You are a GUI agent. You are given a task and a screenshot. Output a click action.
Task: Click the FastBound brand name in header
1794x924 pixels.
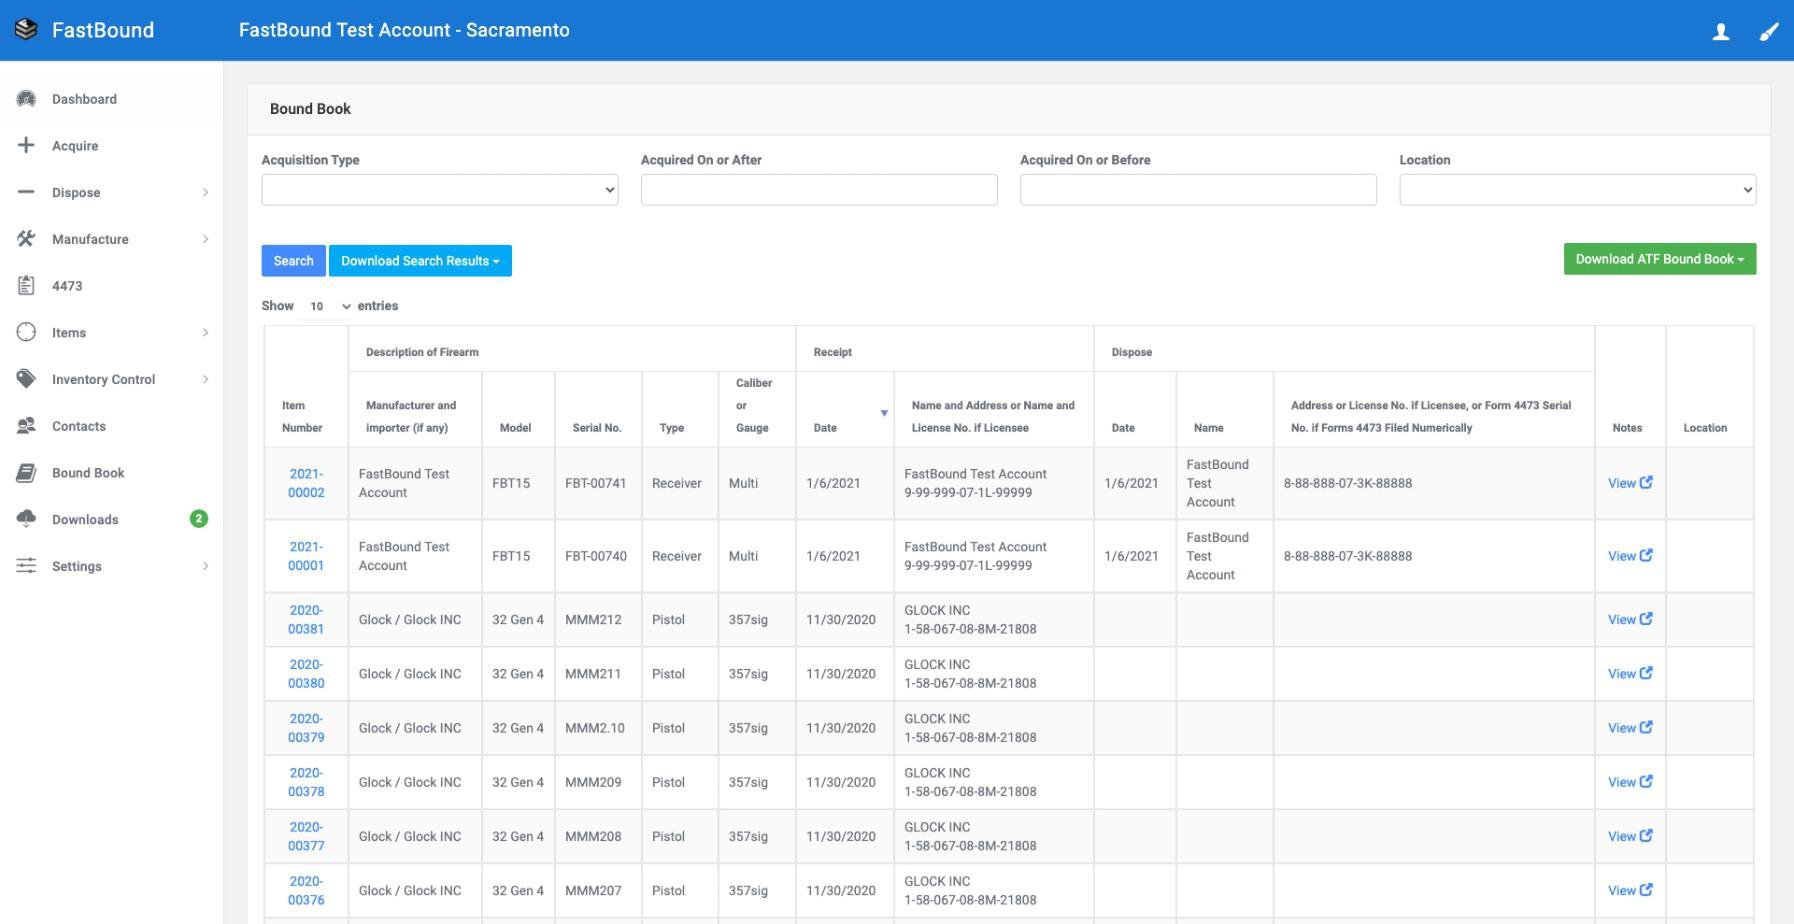(x=103, y=30)
